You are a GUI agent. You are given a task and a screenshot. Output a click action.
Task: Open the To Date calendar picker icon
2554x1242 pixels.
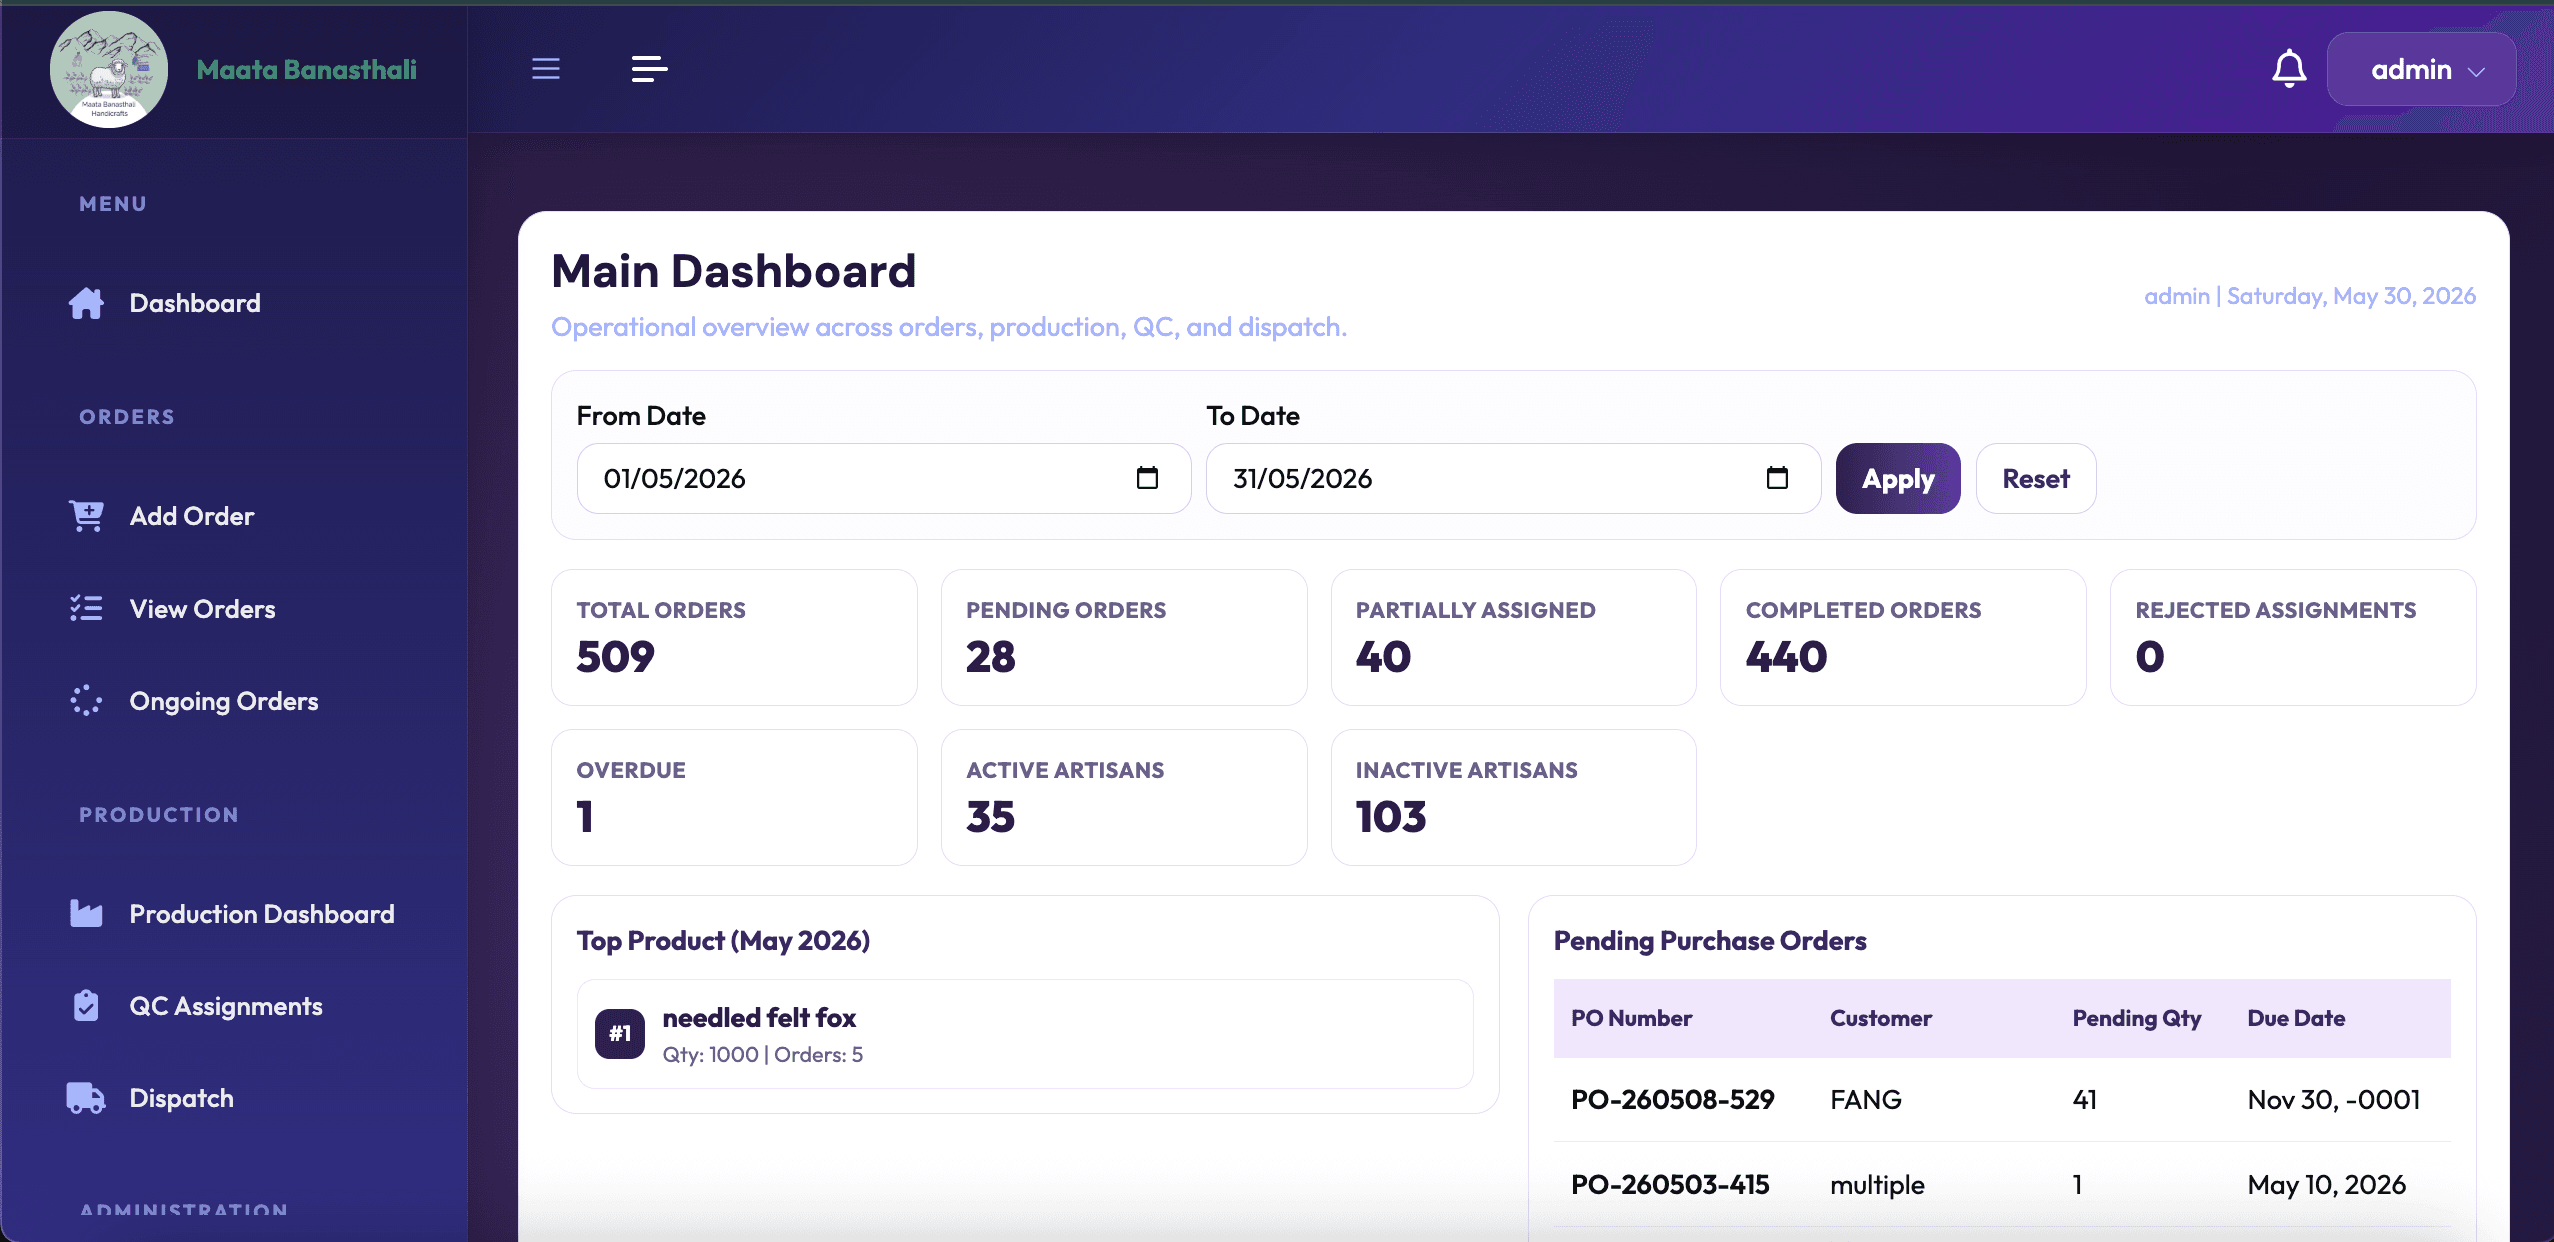pyautogui.click(x=1777, y=478)
